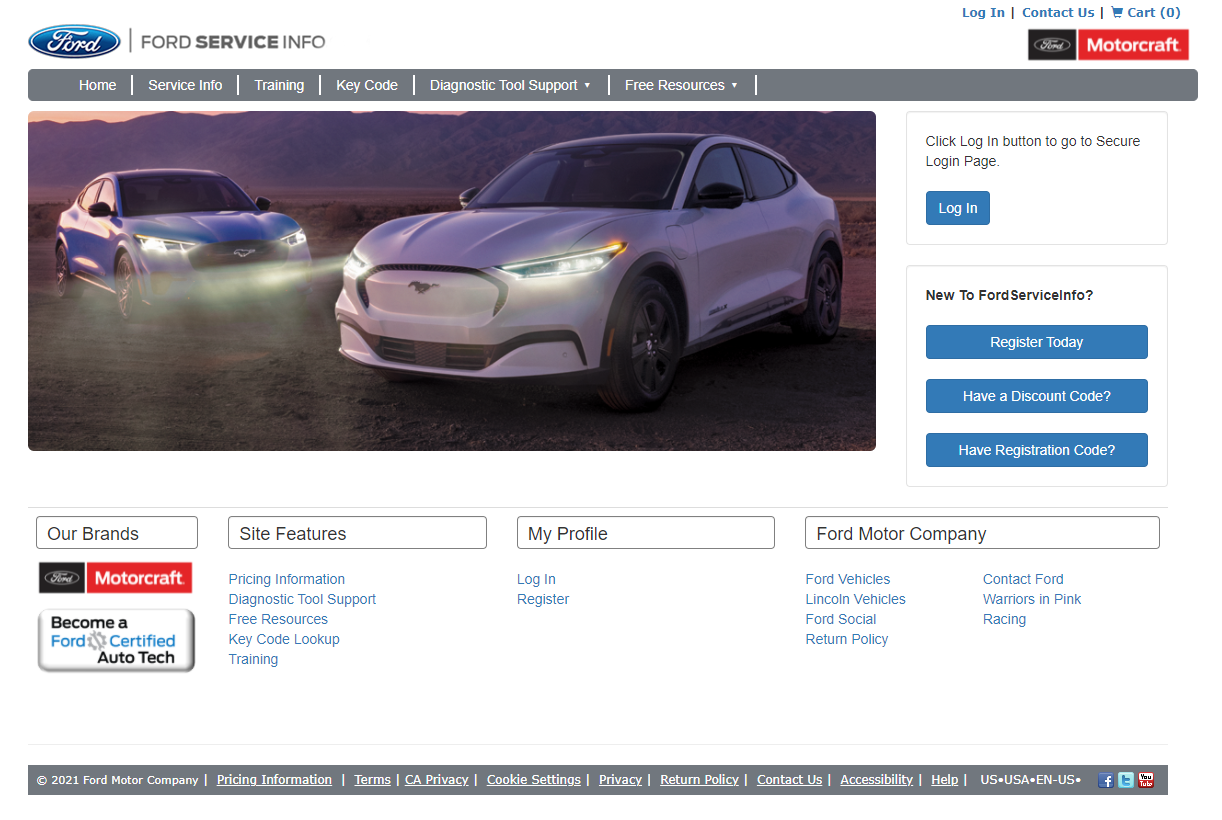Viewport: 1222px width, 820px height.
Task: Switch to the Service Info tab
Action: tap(185, 85)
